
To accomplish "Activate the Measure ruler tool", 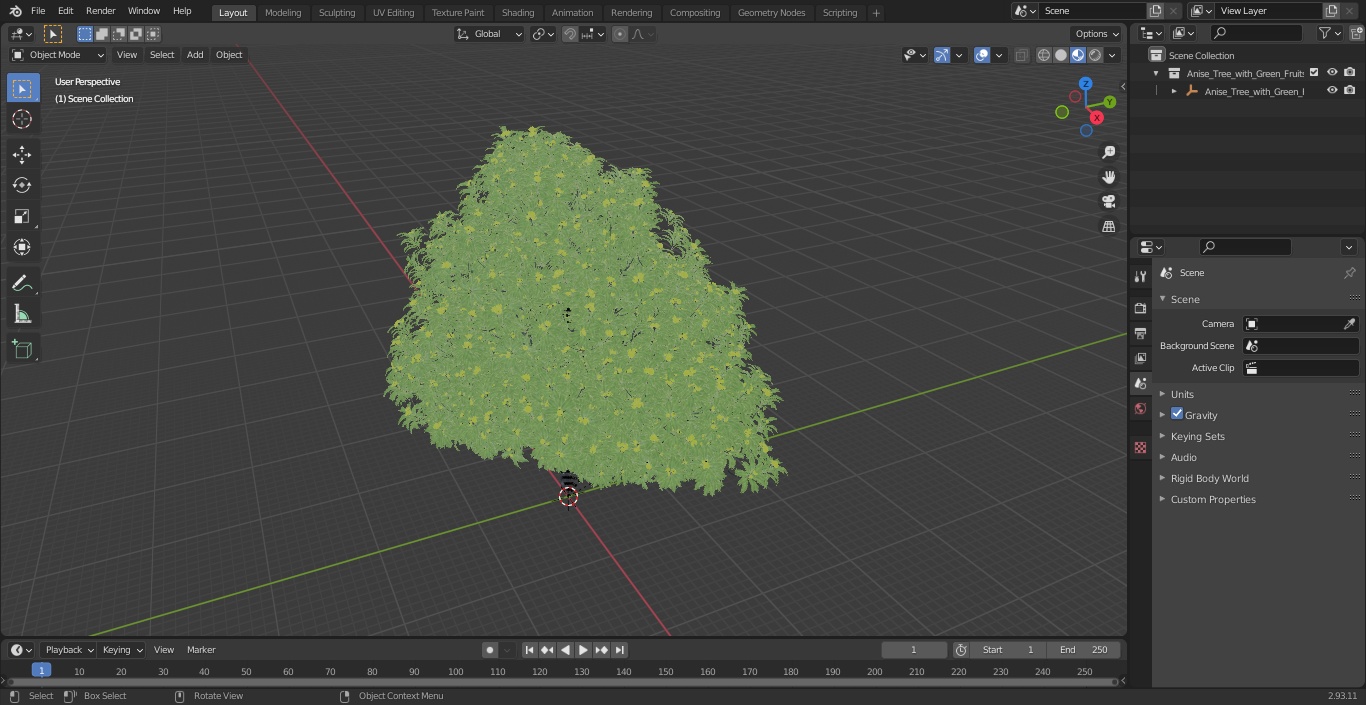I will [x=22, y=315].
